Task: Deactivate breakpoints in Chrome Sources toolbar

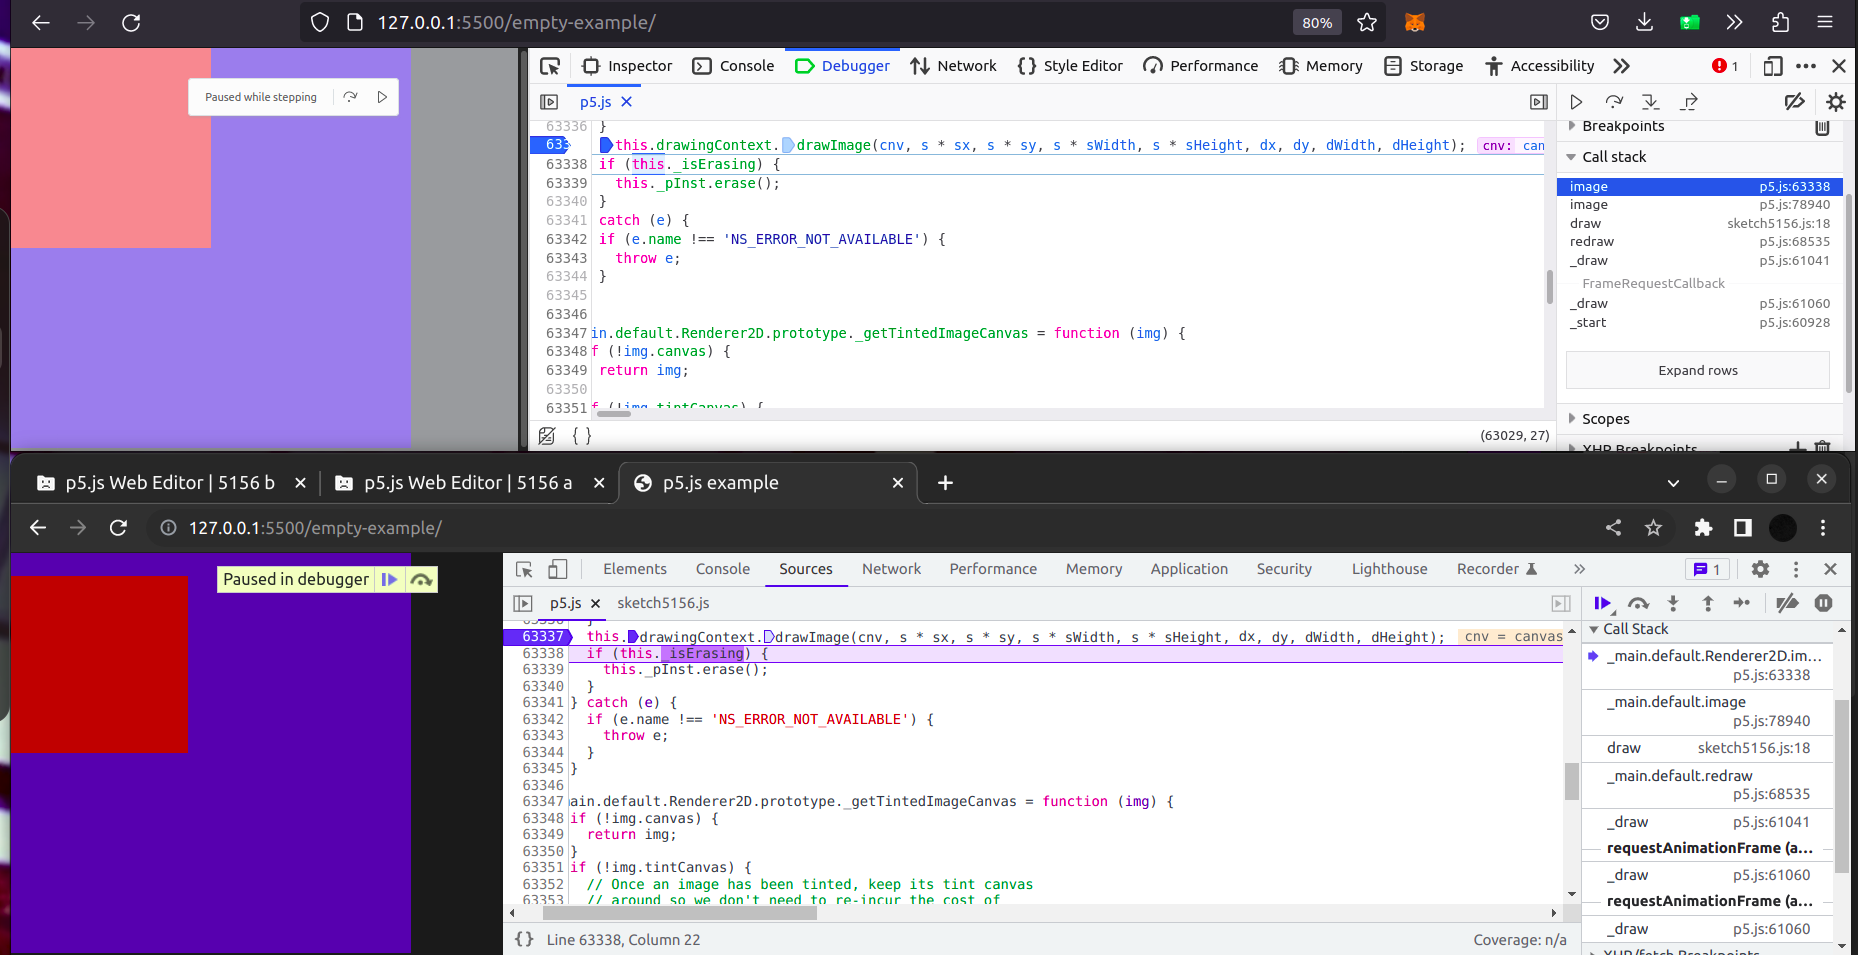Action: pyautogui.click(x=1787, y=603)
